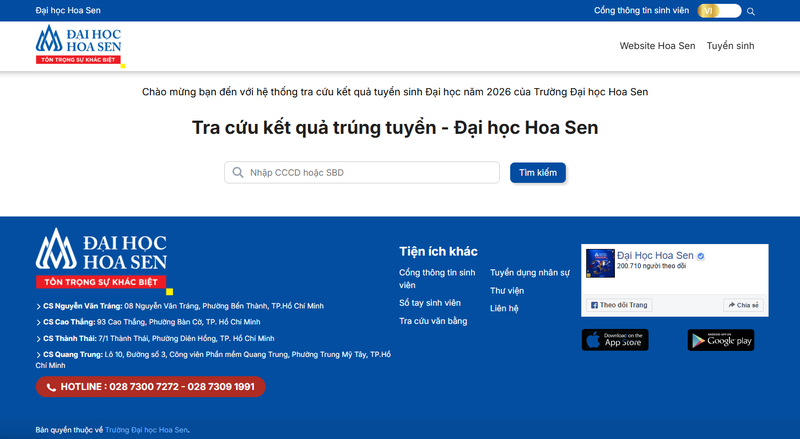Image resolution: width=800 pixels, height=439 pixels.
Task: Click the search magnifier icon in top bar
Action: coord(751,11)
